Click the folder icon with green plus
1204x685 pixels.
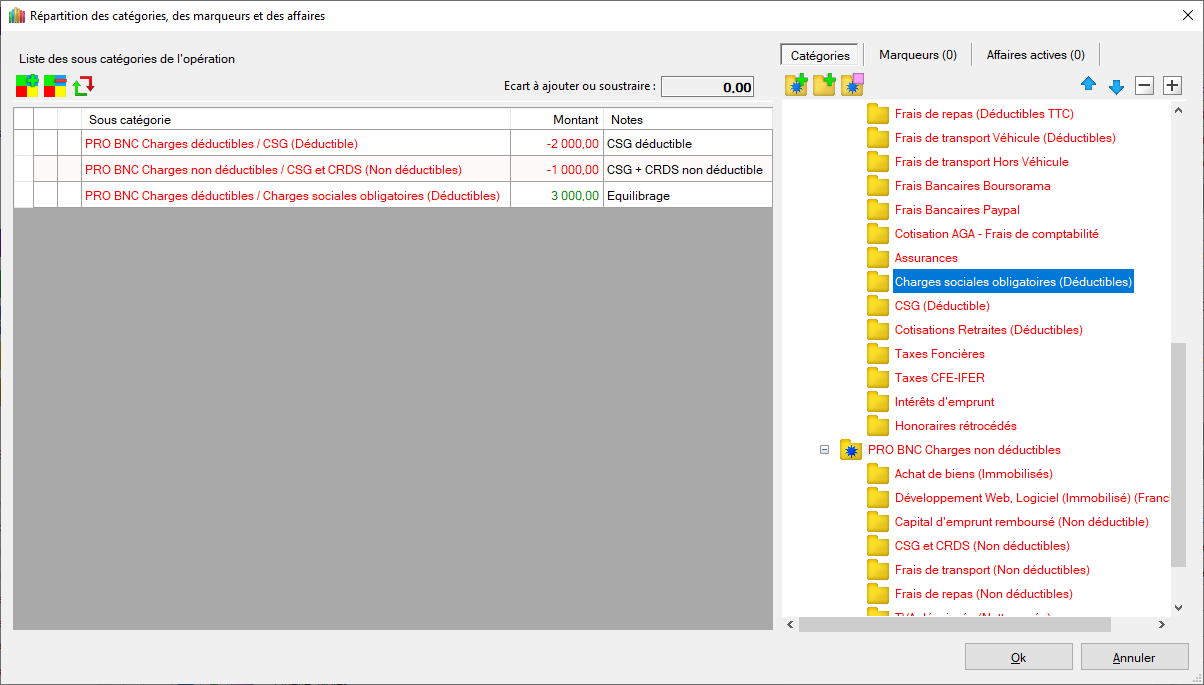coord(824,86)
